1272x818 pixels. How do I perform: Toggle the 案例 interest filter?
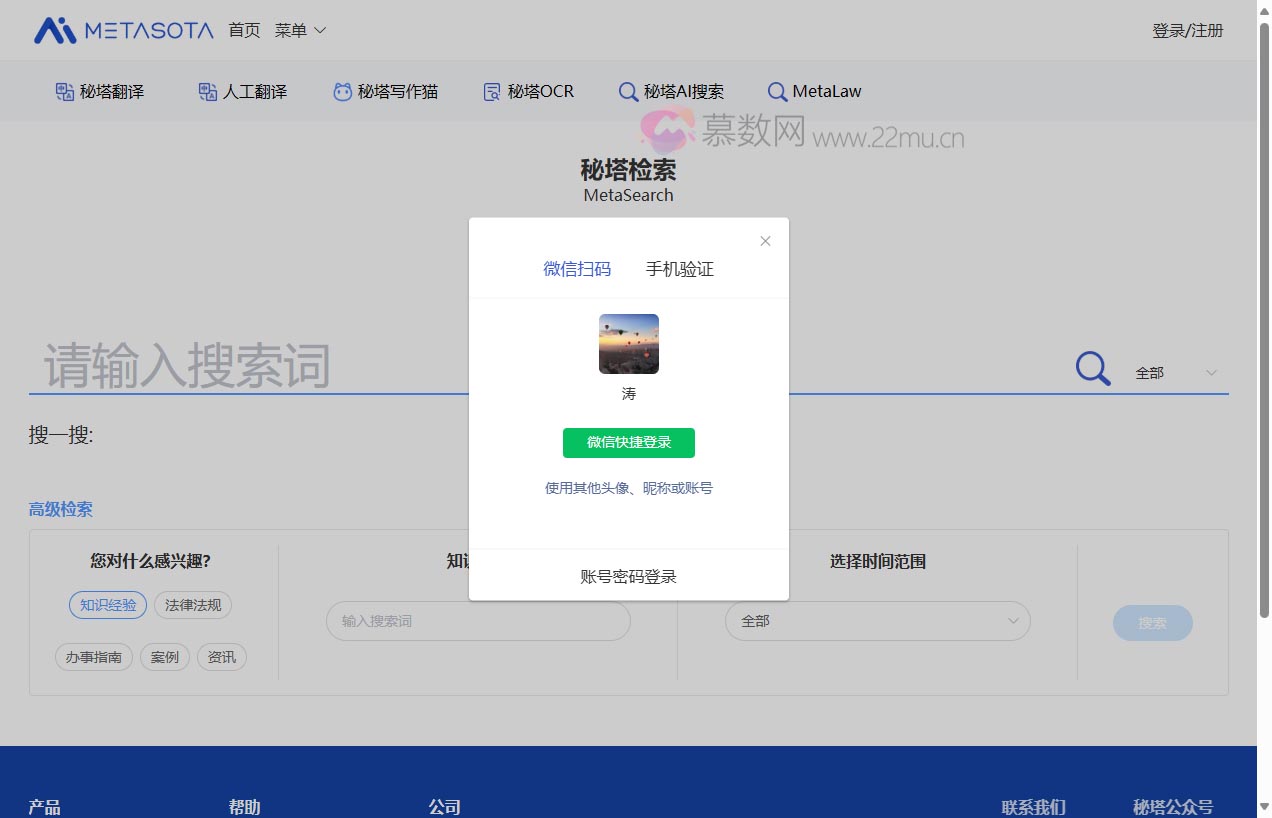tap(164, 657)
